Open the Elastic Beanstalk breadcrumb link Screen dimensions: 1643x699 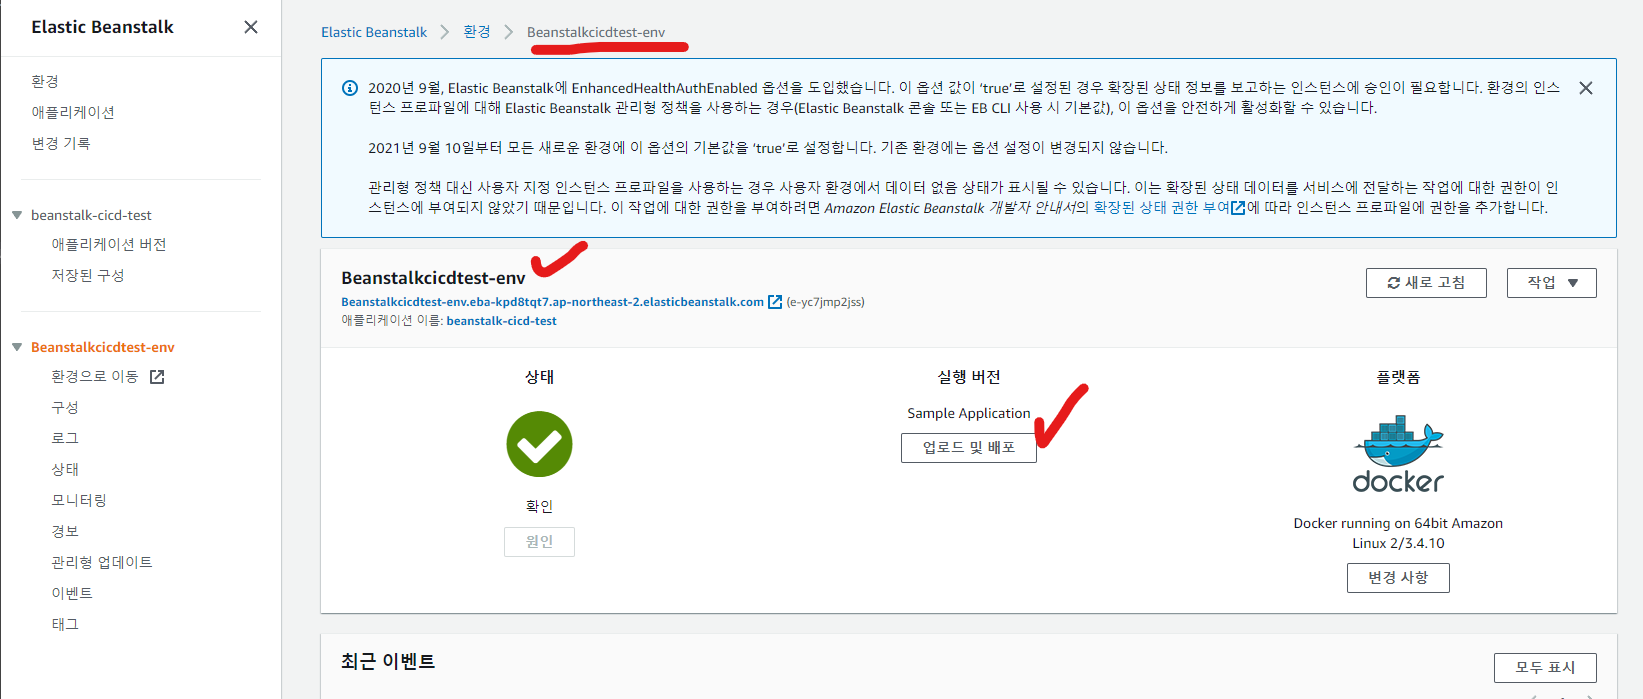click(x=374, y=32)
